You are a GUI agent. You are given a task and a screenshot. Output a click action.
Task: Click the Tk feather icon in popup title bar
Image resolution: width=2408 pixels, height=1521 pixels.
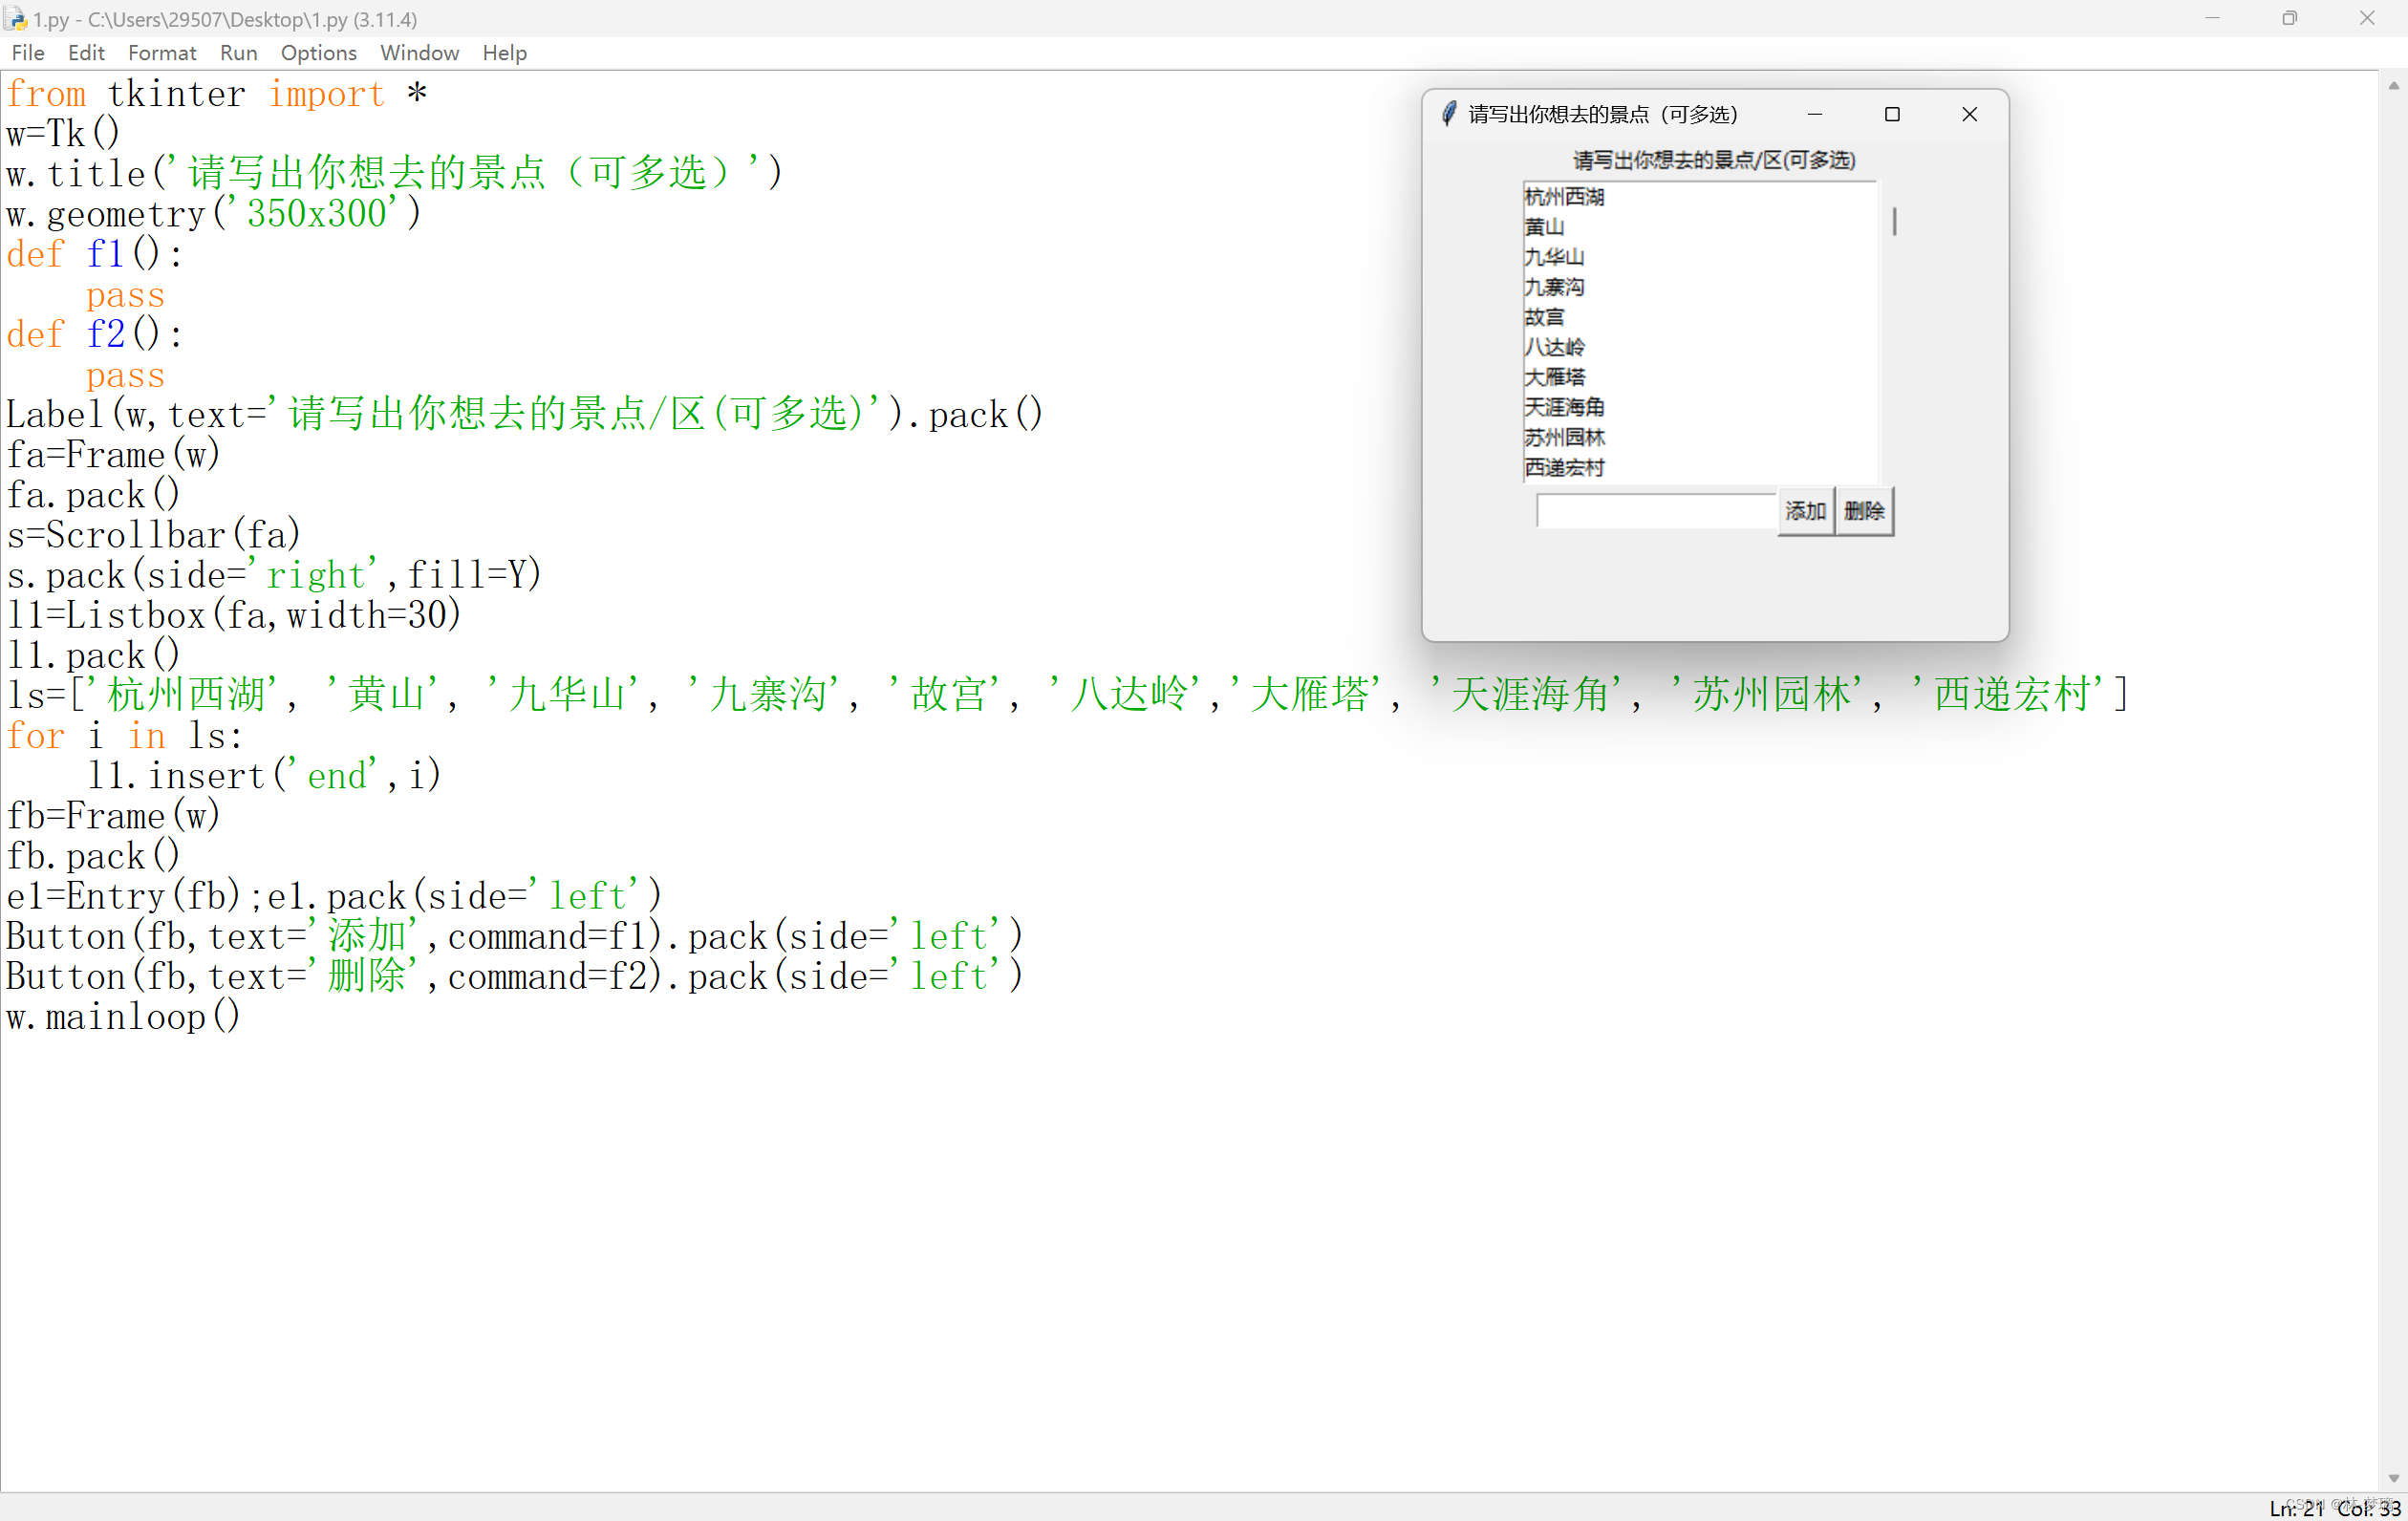pos(1448,114)
